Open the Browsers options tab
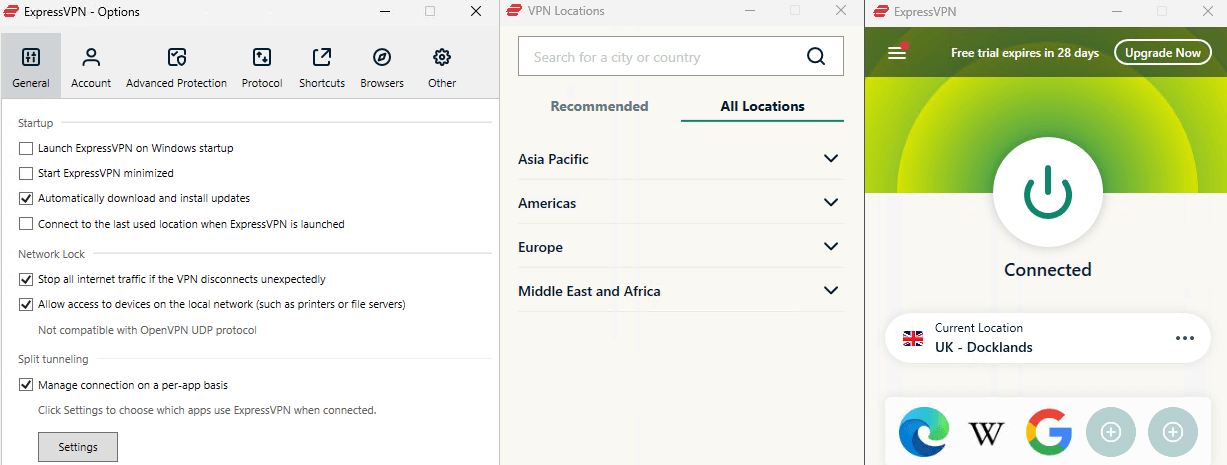 [x=382, y=66]
